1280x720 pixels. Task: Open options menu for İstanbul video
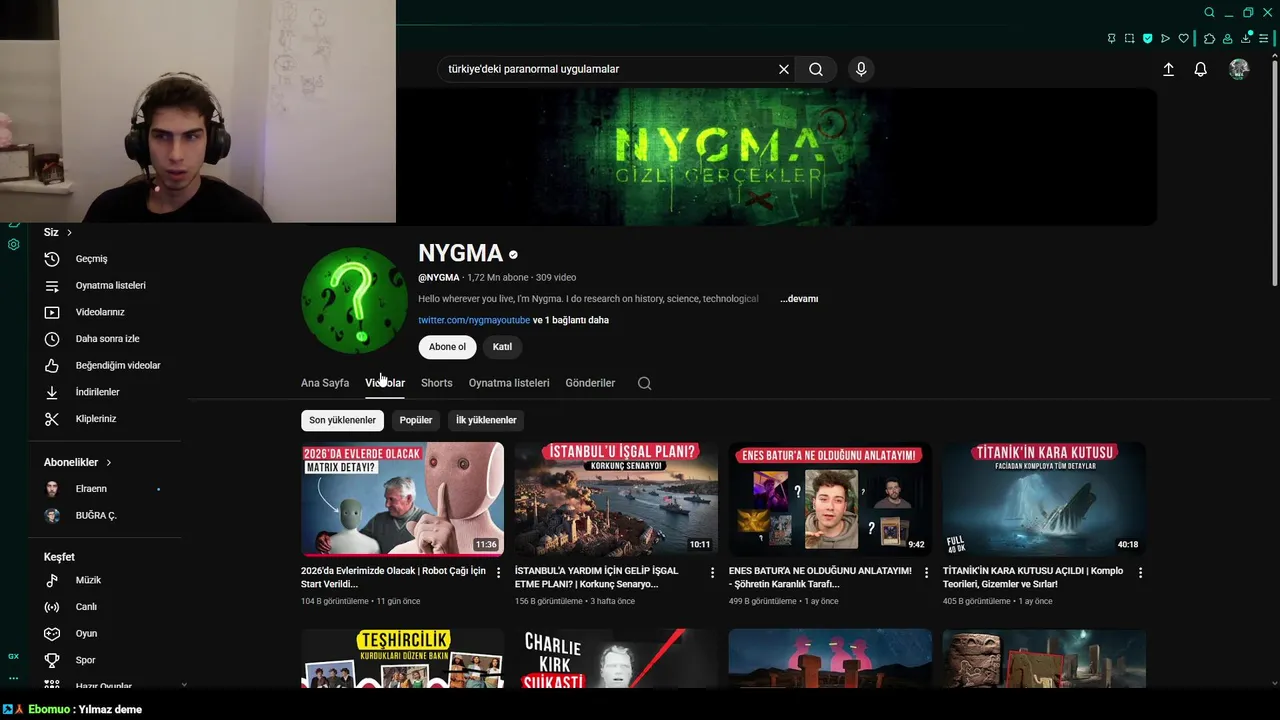[712, 573]
